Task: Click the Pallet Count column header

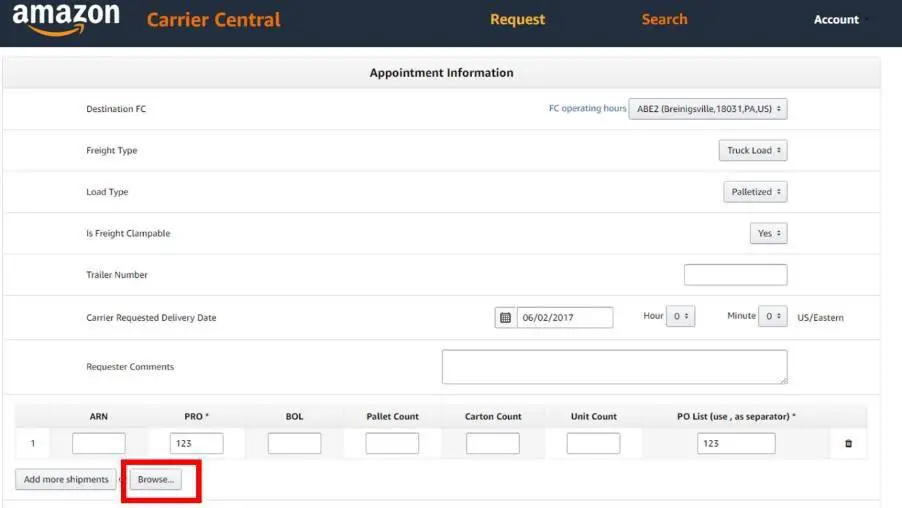Action: [x=392, y=416]
